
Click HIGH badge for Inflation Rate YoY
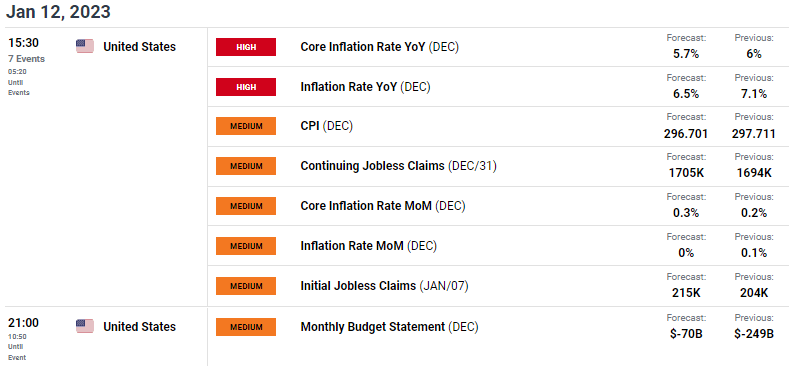click(x=246, y=87)
